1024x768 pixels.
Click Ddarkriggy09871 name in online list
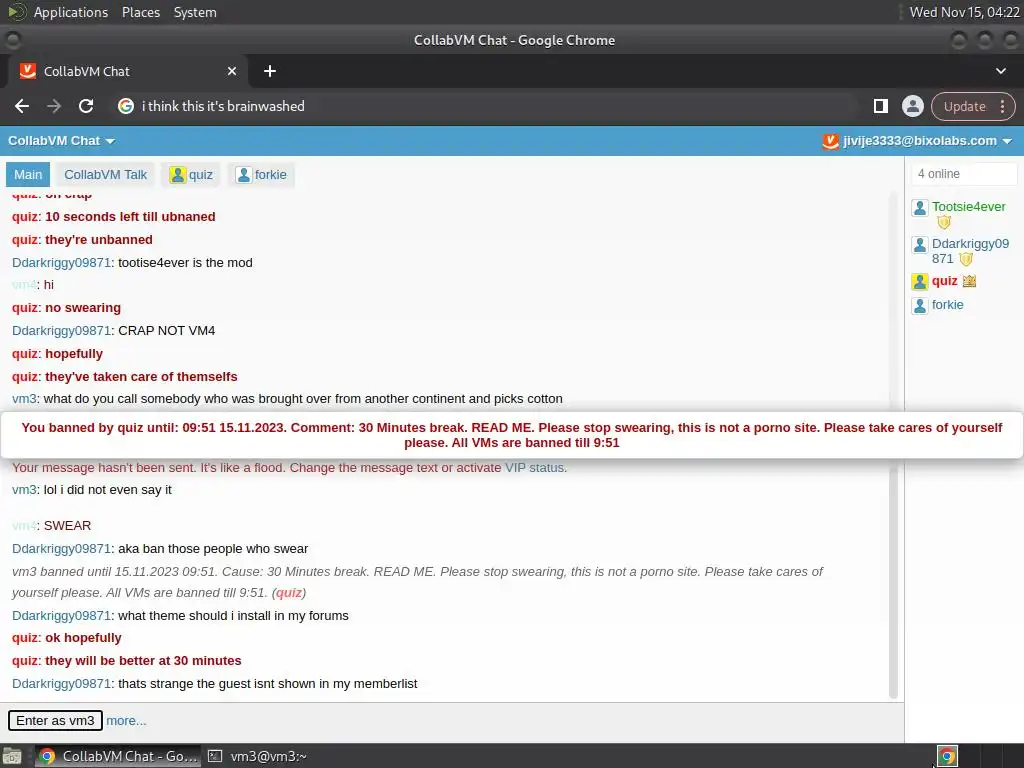tap(970, 251)
